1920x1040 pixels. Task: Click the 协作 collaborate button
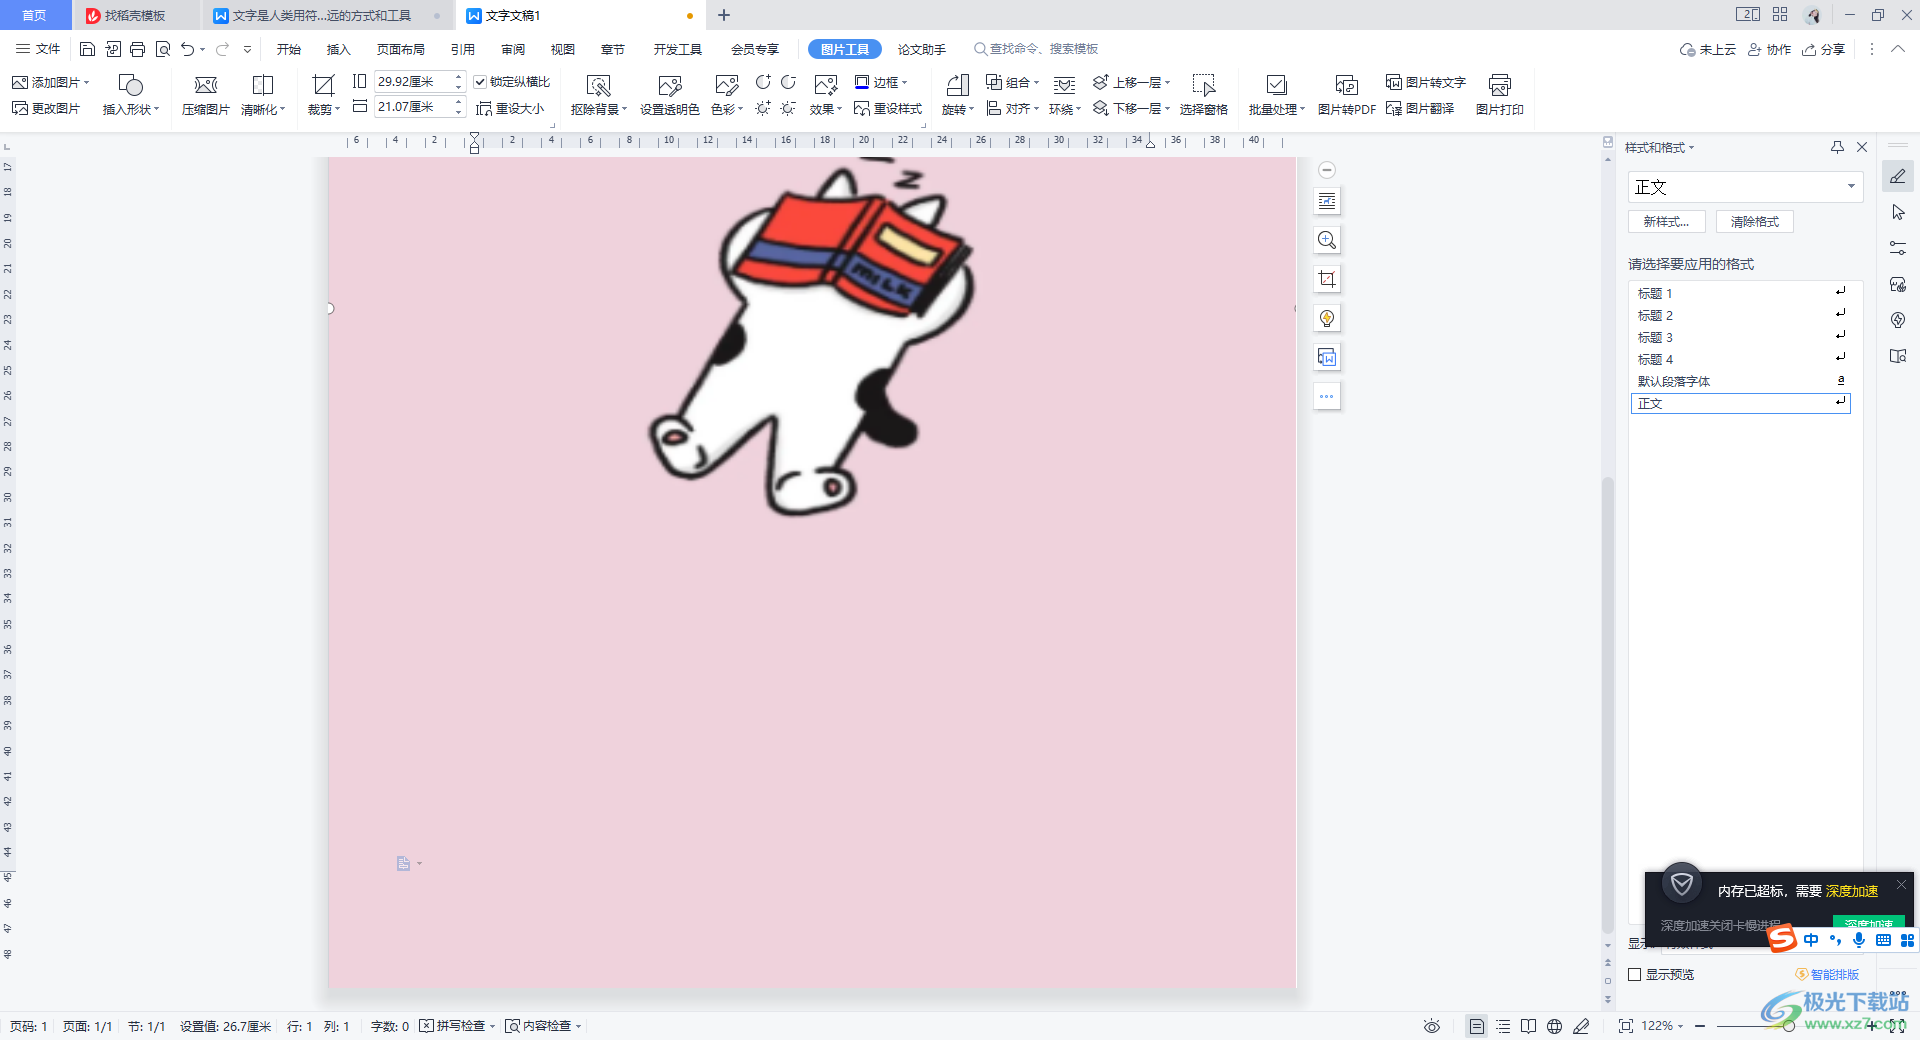pos(1770,49)
